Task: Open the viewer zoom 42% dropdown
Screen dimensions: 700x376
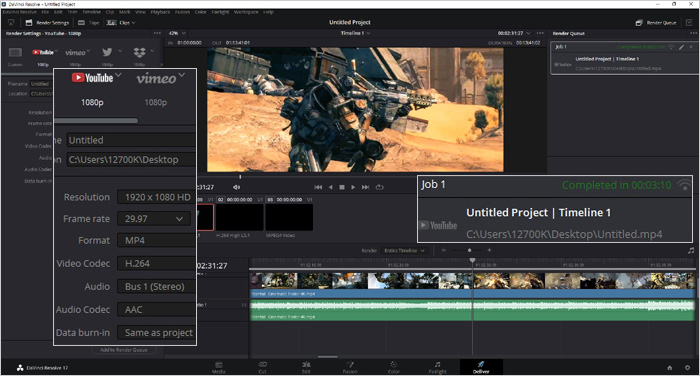Action: point(177,33)
